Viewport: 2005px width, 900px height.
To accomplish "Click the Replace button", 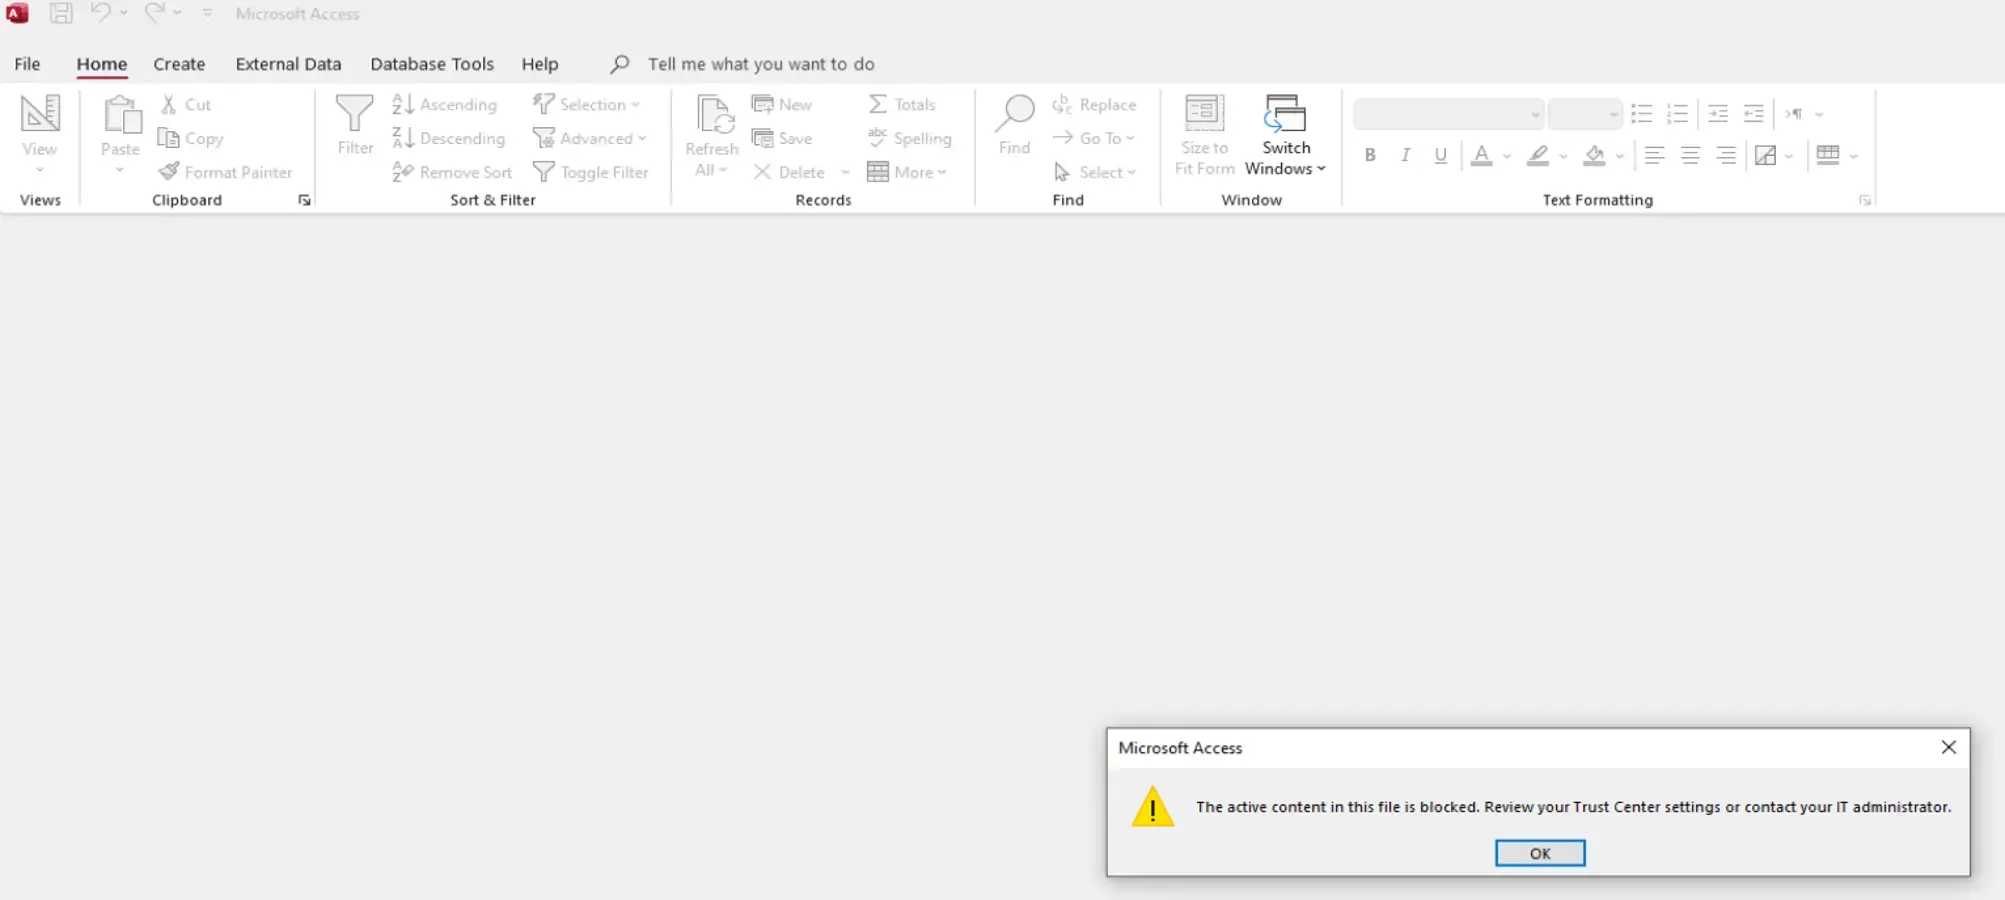I will point(1095,104).
